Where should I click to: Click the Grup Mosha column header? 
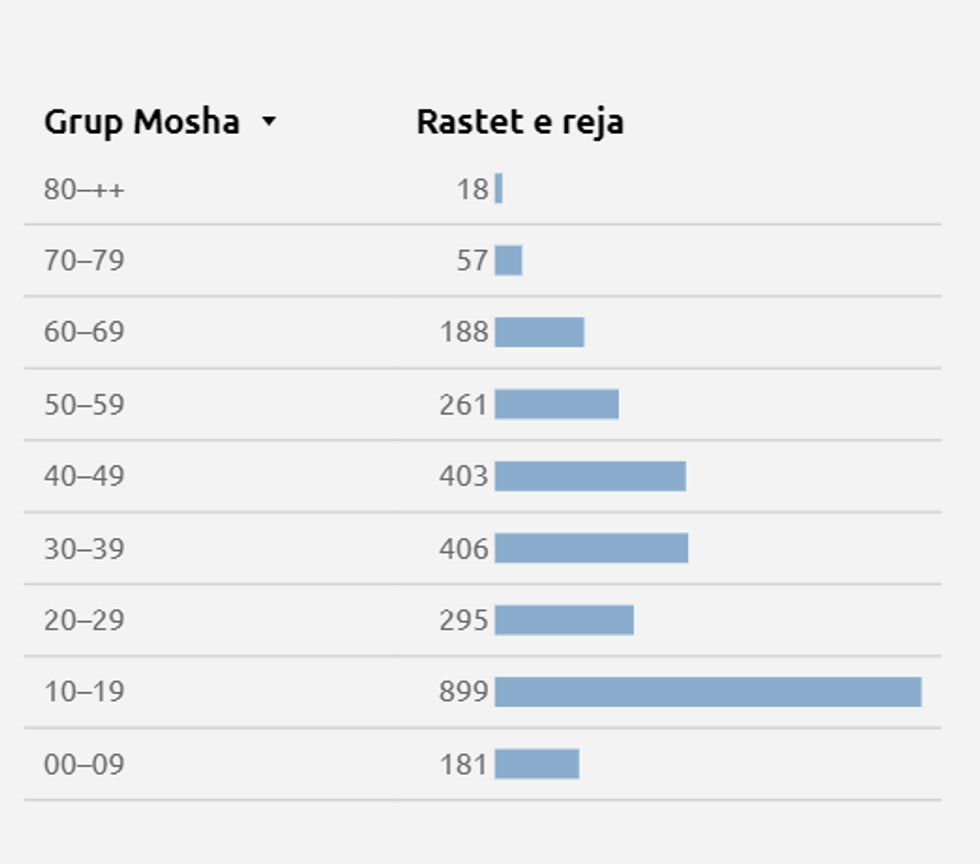tap(141, 122)
